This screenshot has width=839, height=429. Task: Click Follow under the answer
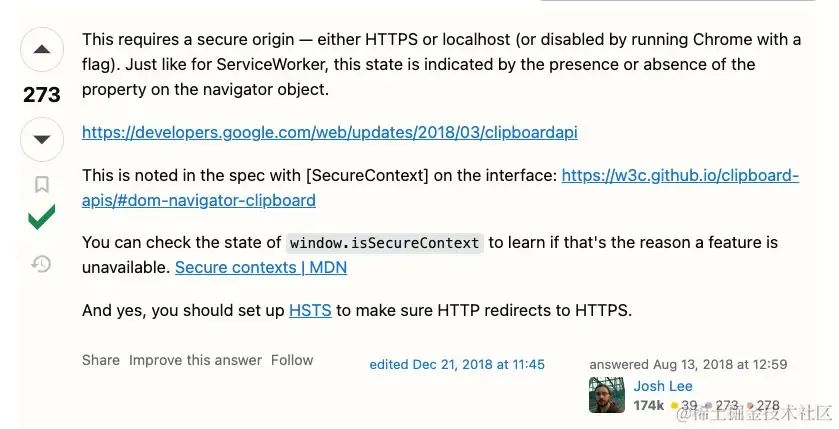tap(292, 360)
